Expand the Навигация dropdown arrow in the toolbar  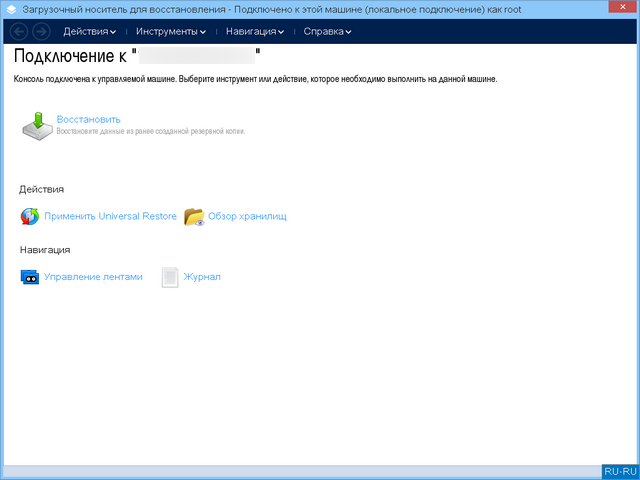pos(283,32)
